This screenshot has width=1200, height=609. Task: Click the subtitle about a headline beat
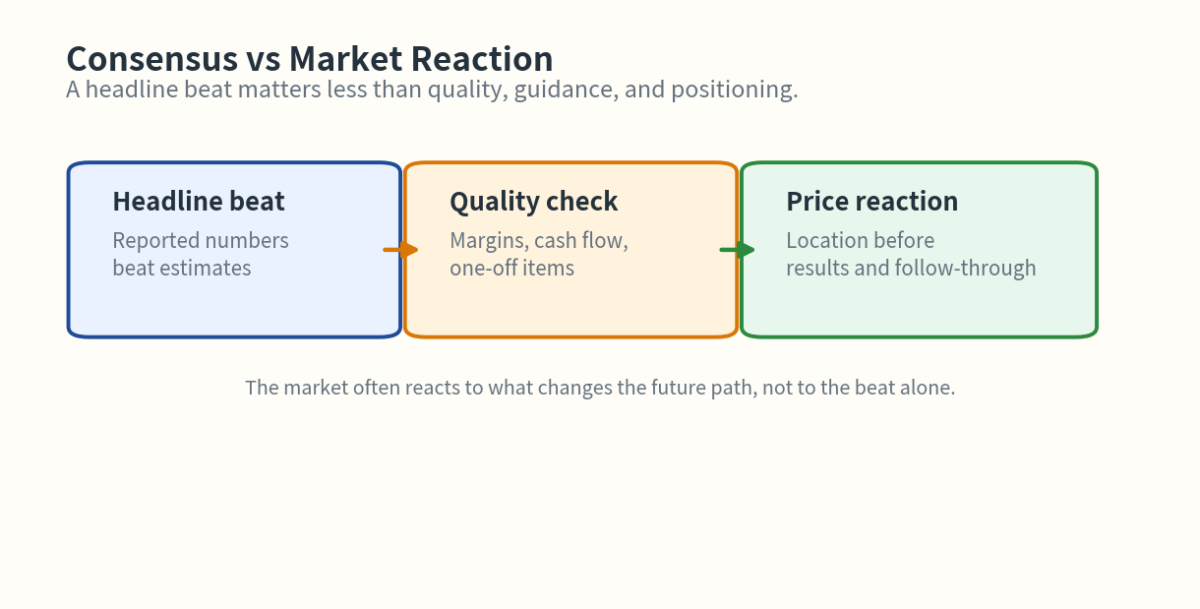point(432,90)
